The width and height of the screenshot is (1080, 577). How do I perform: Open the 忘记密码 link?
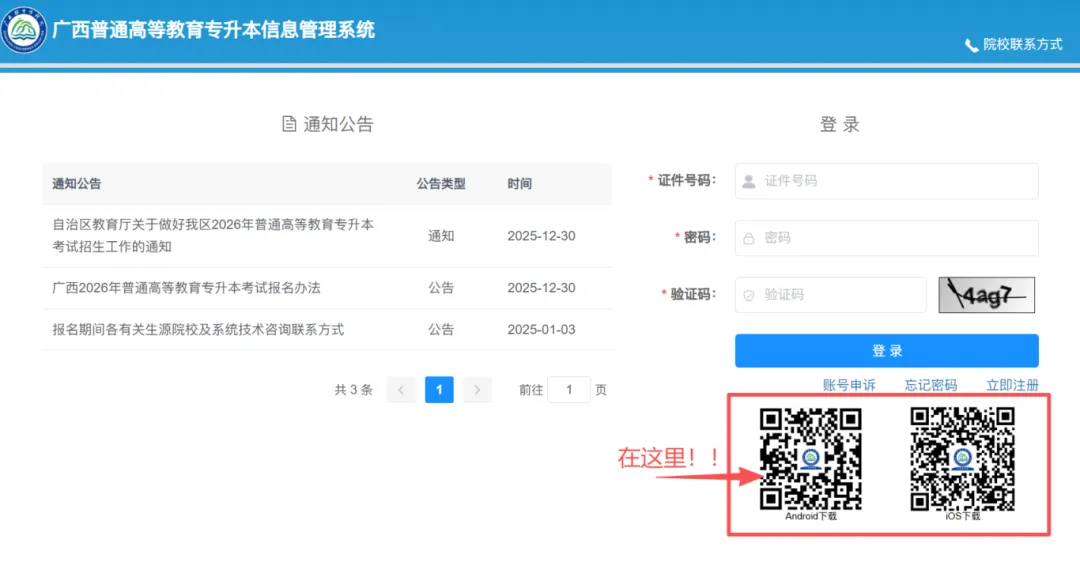(931, 385)
